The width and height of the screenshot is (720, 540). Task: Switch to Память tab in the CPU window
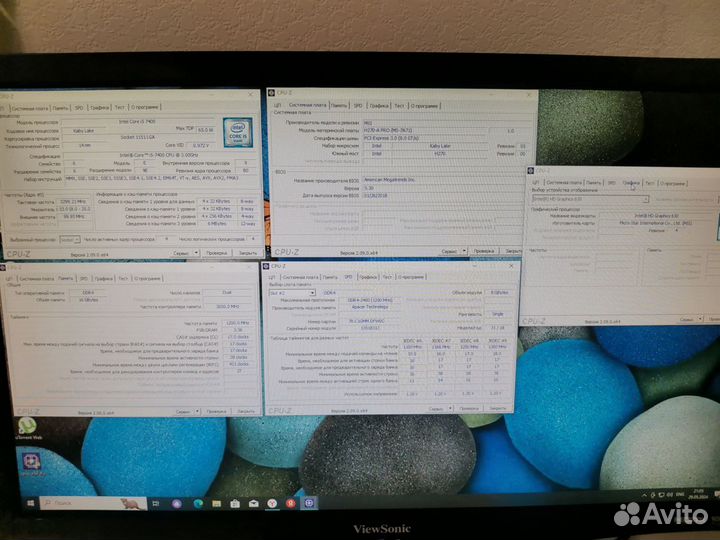tap(60, 108)
